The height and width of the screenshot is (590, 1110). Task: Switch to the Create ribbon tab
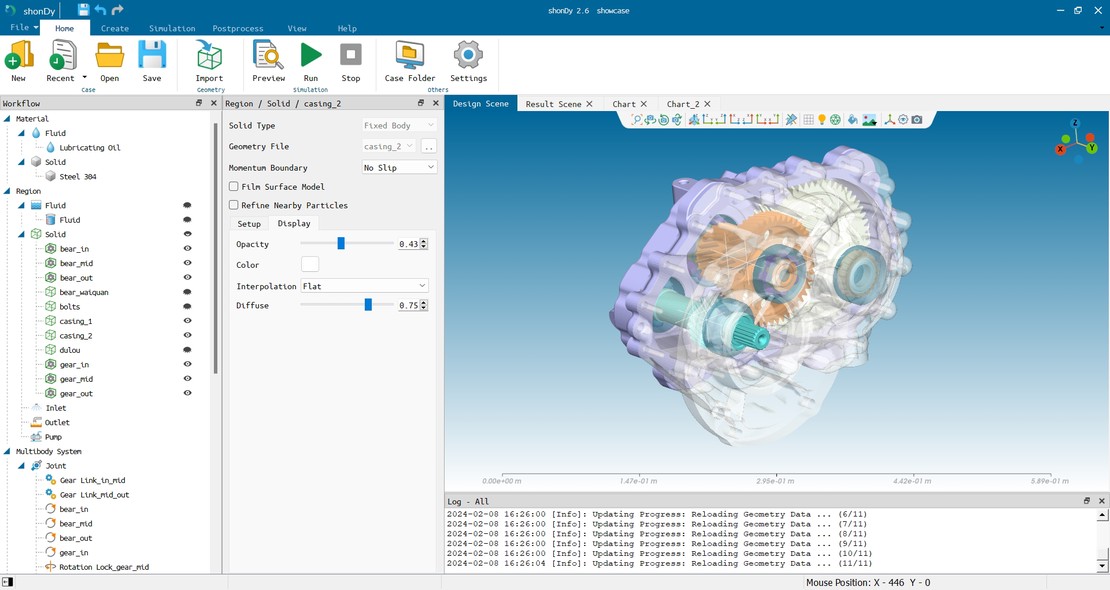115,28
